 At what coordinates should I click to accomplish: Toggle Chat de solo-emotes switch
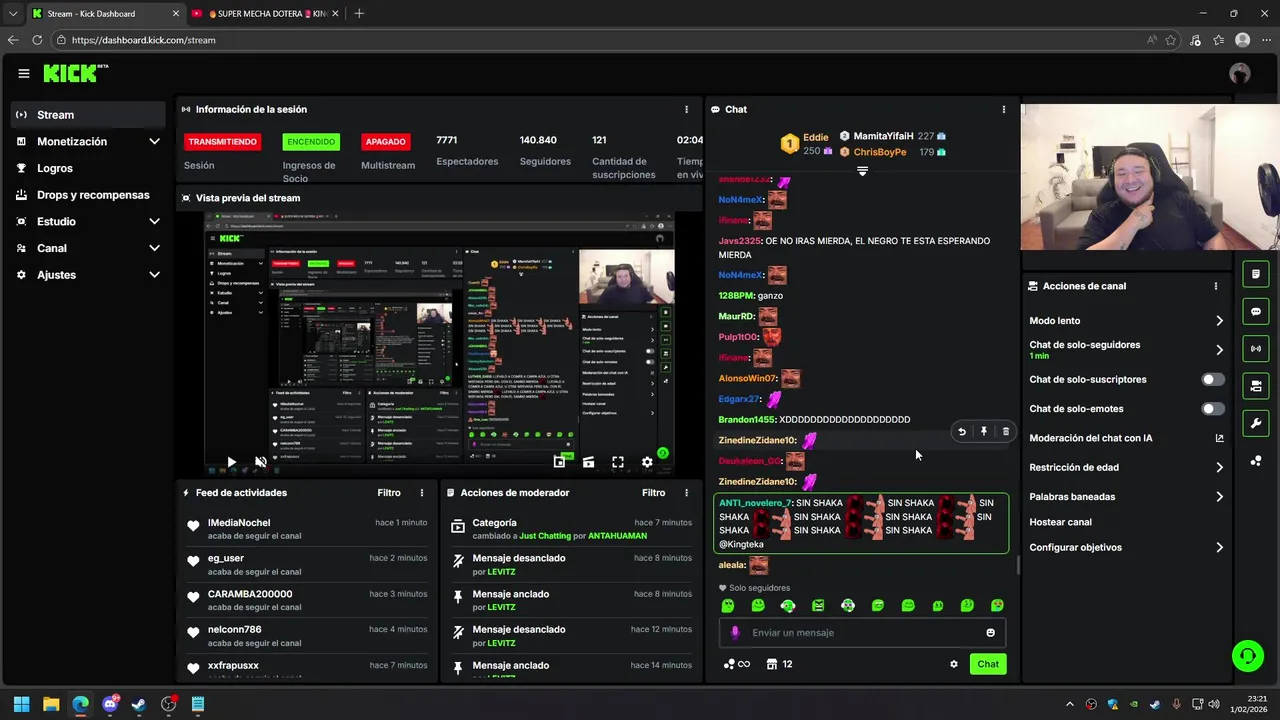(1213, 409)
